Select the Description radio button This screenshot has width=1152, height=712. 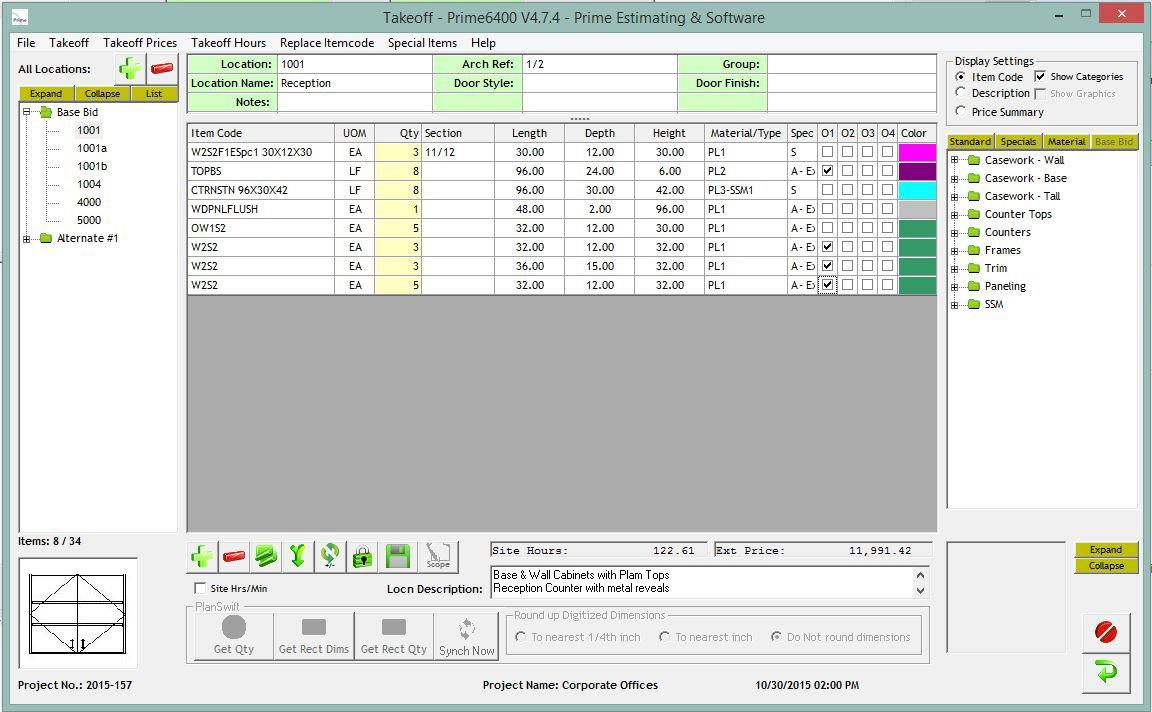tap(960, 93)
